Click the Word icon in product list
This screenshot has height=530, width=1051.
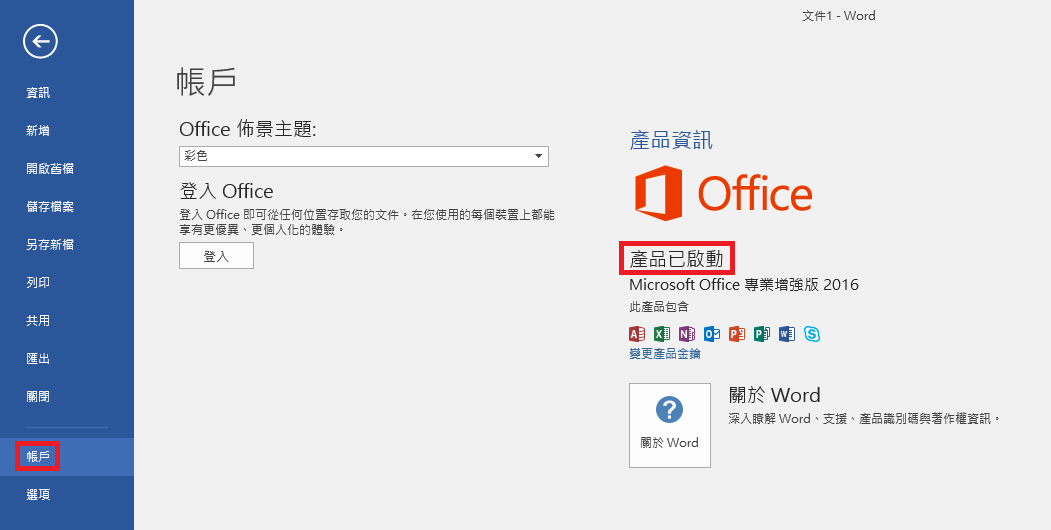pos(787,334)
